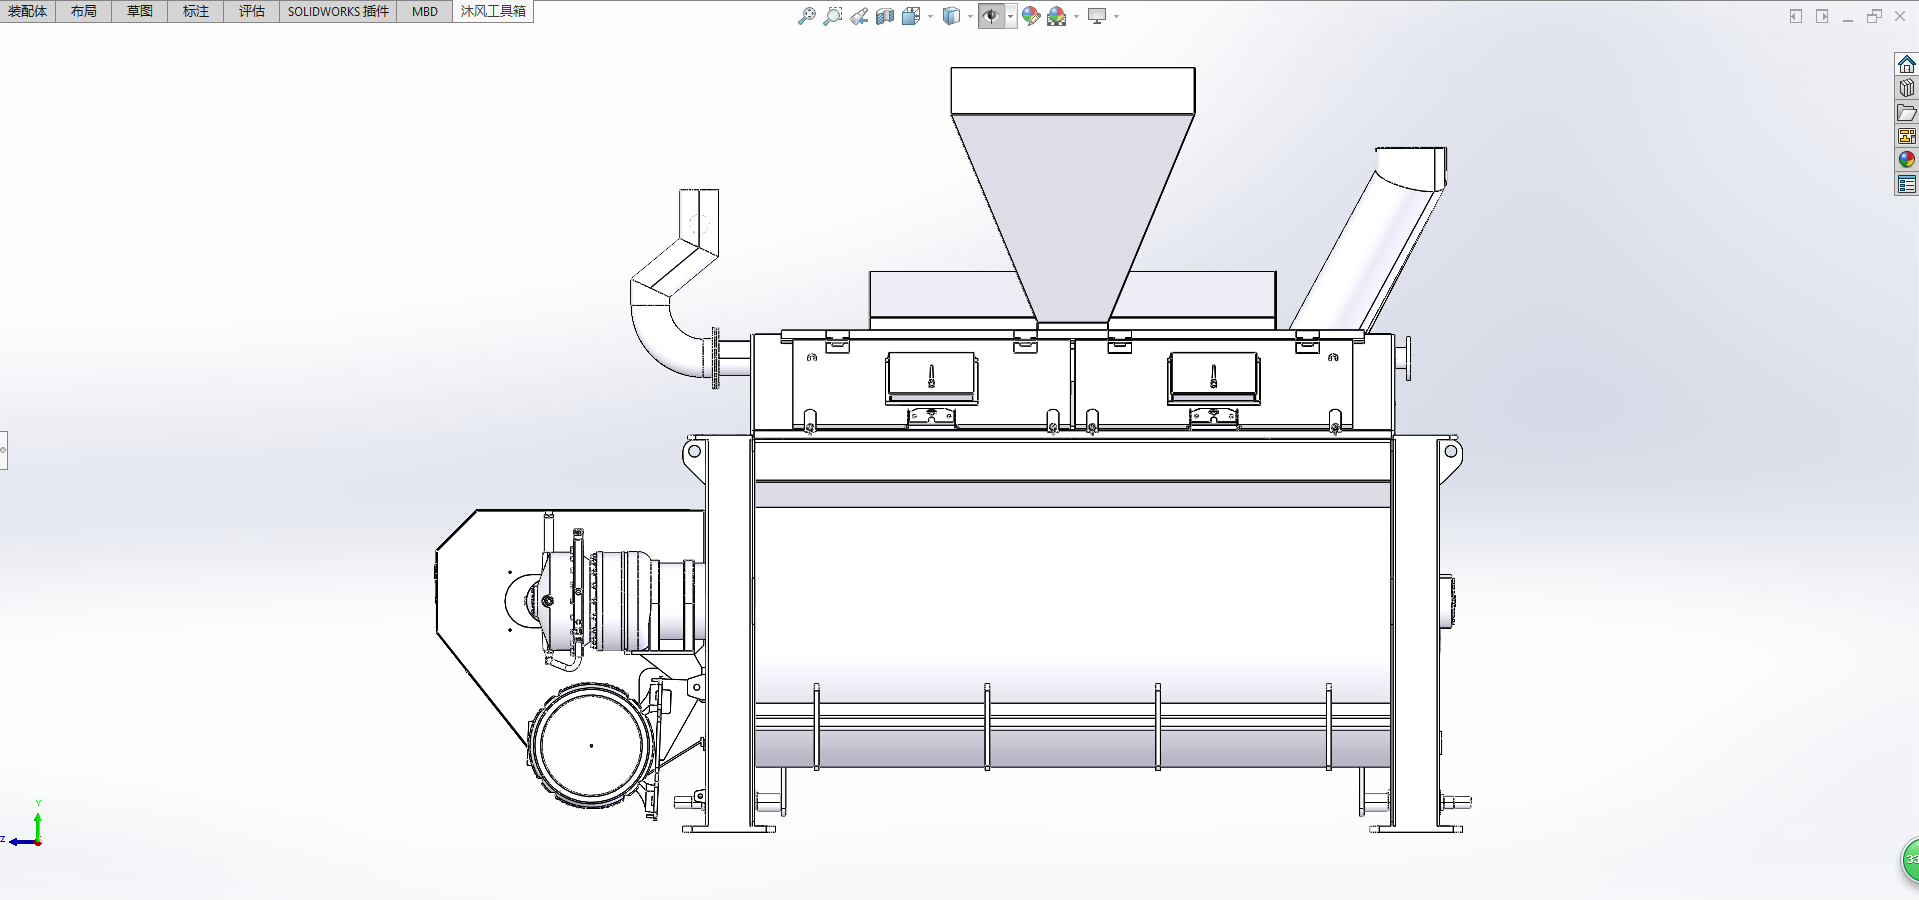Click the Previous View icon
The height and width of the screenshot is (900, 1919).
(x=859, y=16)
